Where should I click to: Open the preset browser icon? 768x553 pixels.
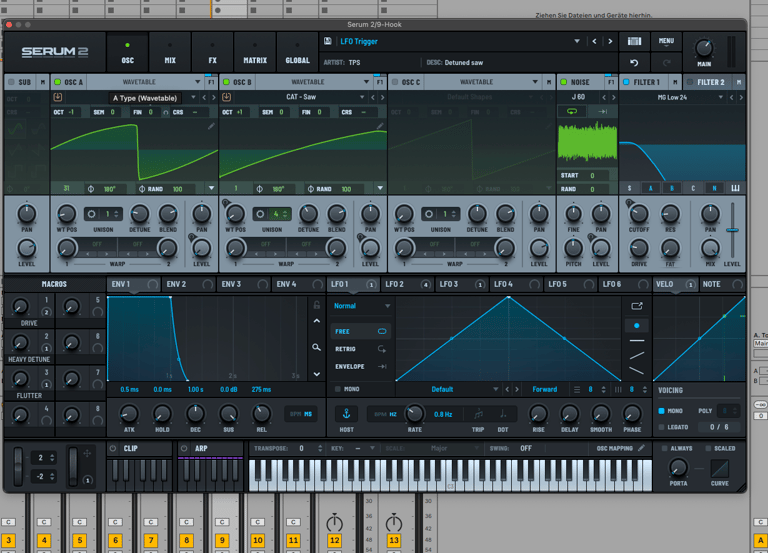tap(634, 41)
